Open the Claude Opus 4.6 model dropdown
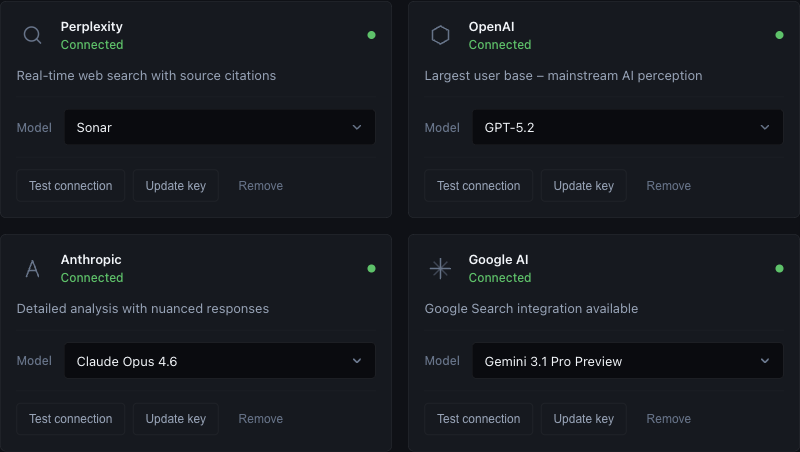This screenshot has height=452, width=800. click(x=220, y=361)
